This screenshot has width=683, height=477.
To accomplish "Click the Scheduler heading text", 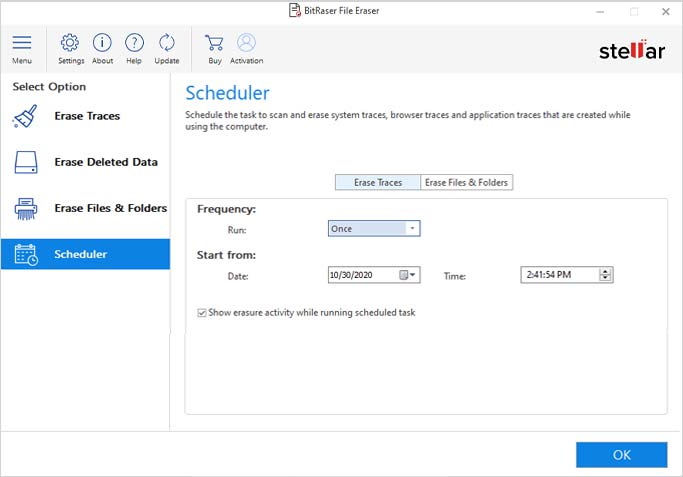I will [x=227, y=93].
